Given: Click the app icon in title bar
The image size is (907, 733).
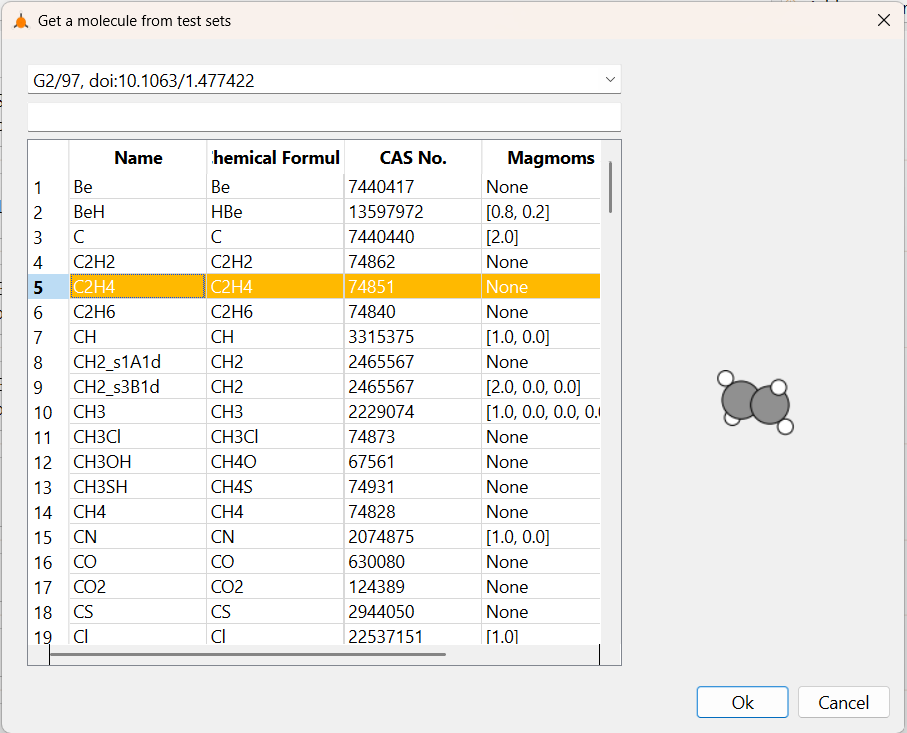Looking at the screenshot, I should pyautogui.click(x=21, y=21).
